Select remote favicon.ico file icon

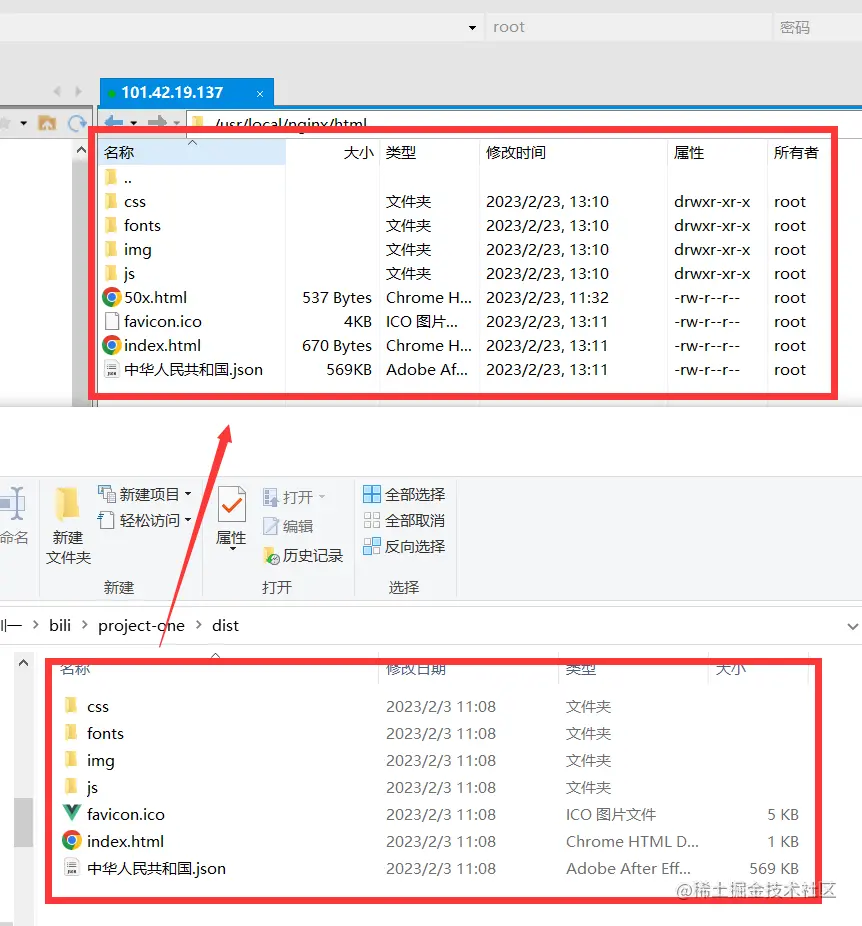coord(112,321)
